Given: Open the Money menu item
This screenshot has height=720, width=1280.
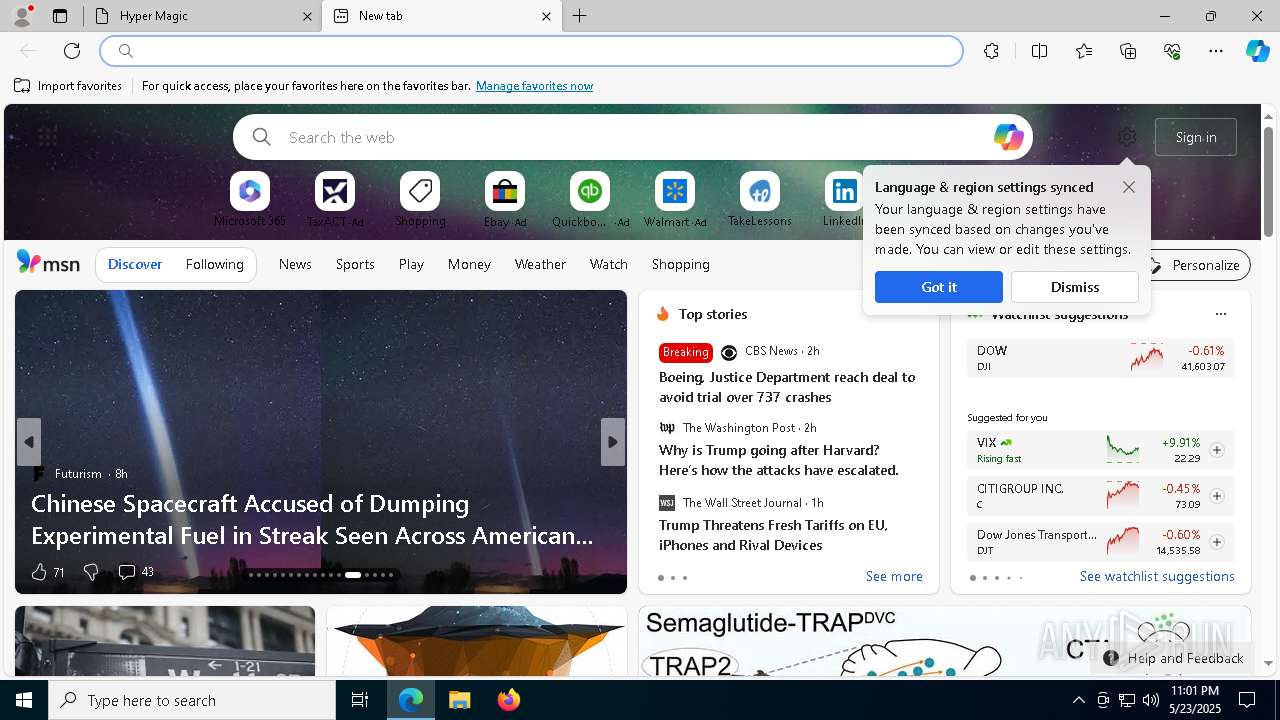Looking at the screenshot, I should (469, 265).
